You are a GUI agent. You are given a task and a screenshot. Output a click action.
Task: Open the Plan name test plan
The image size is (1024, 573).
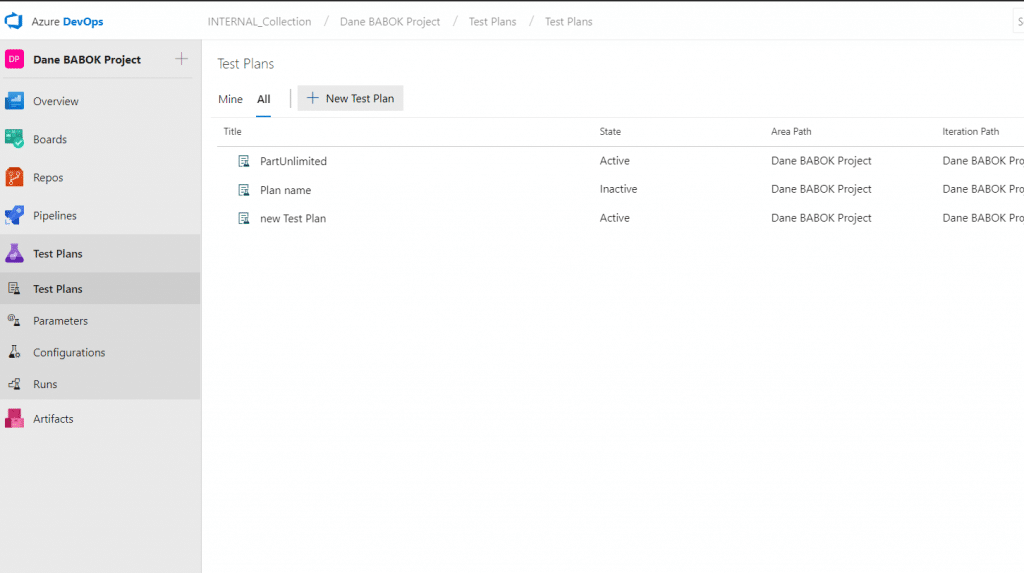(x=285, y=190)
